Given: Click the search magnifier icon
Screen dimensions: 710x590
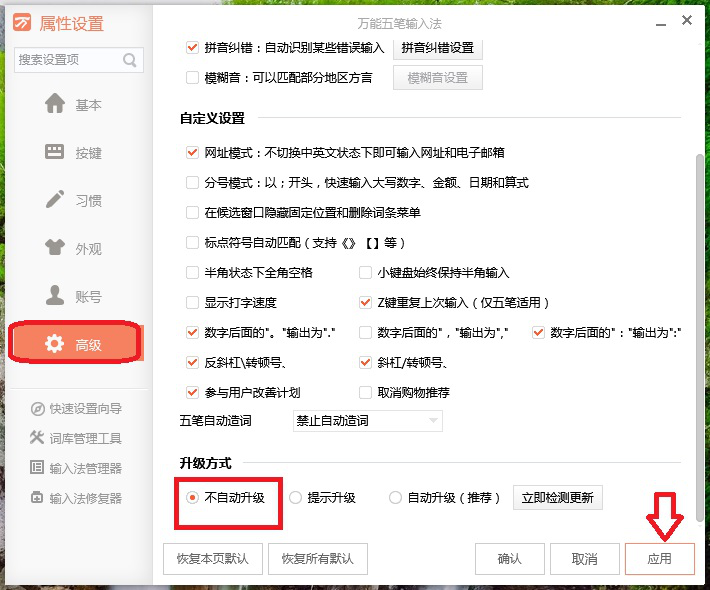Looking at the screenshot, I should coord(130,60).
